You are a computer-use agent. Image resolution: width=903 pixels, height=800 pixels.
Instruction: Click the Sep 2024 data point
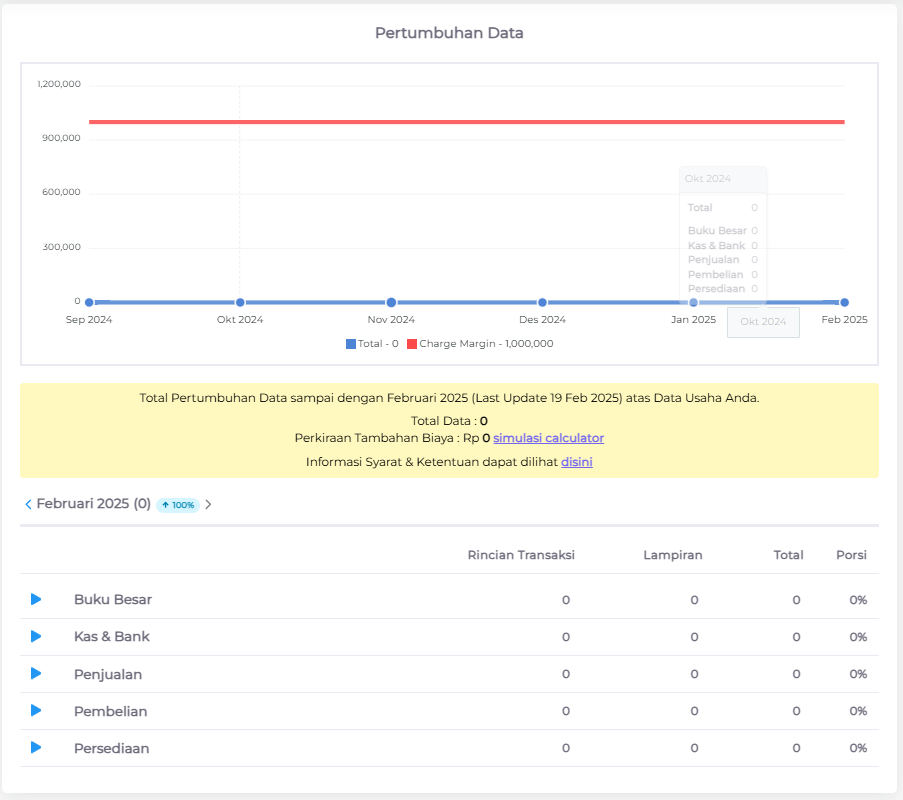(89, 302)
